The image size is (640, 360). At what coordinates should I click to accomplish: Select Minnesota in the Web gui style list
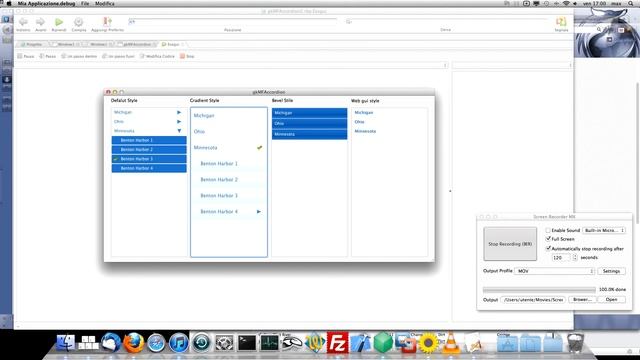pyautogui.click(x=389, y=131)
